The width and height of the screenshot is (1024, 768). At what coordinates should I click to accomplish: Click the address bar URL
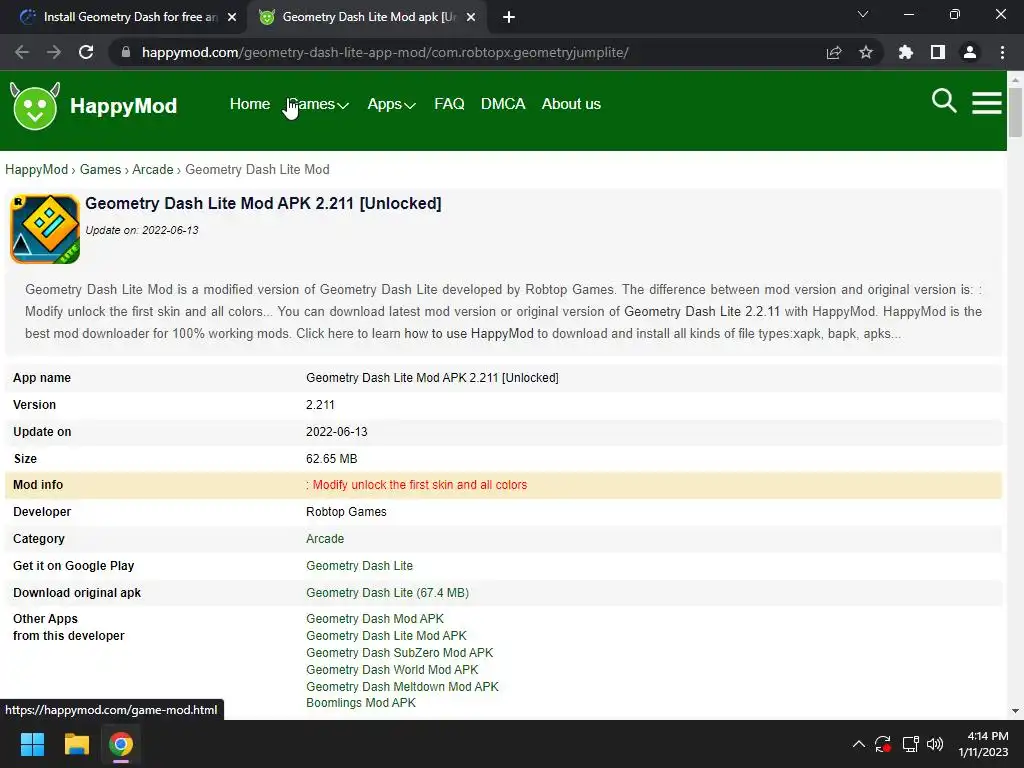point(385,52)
